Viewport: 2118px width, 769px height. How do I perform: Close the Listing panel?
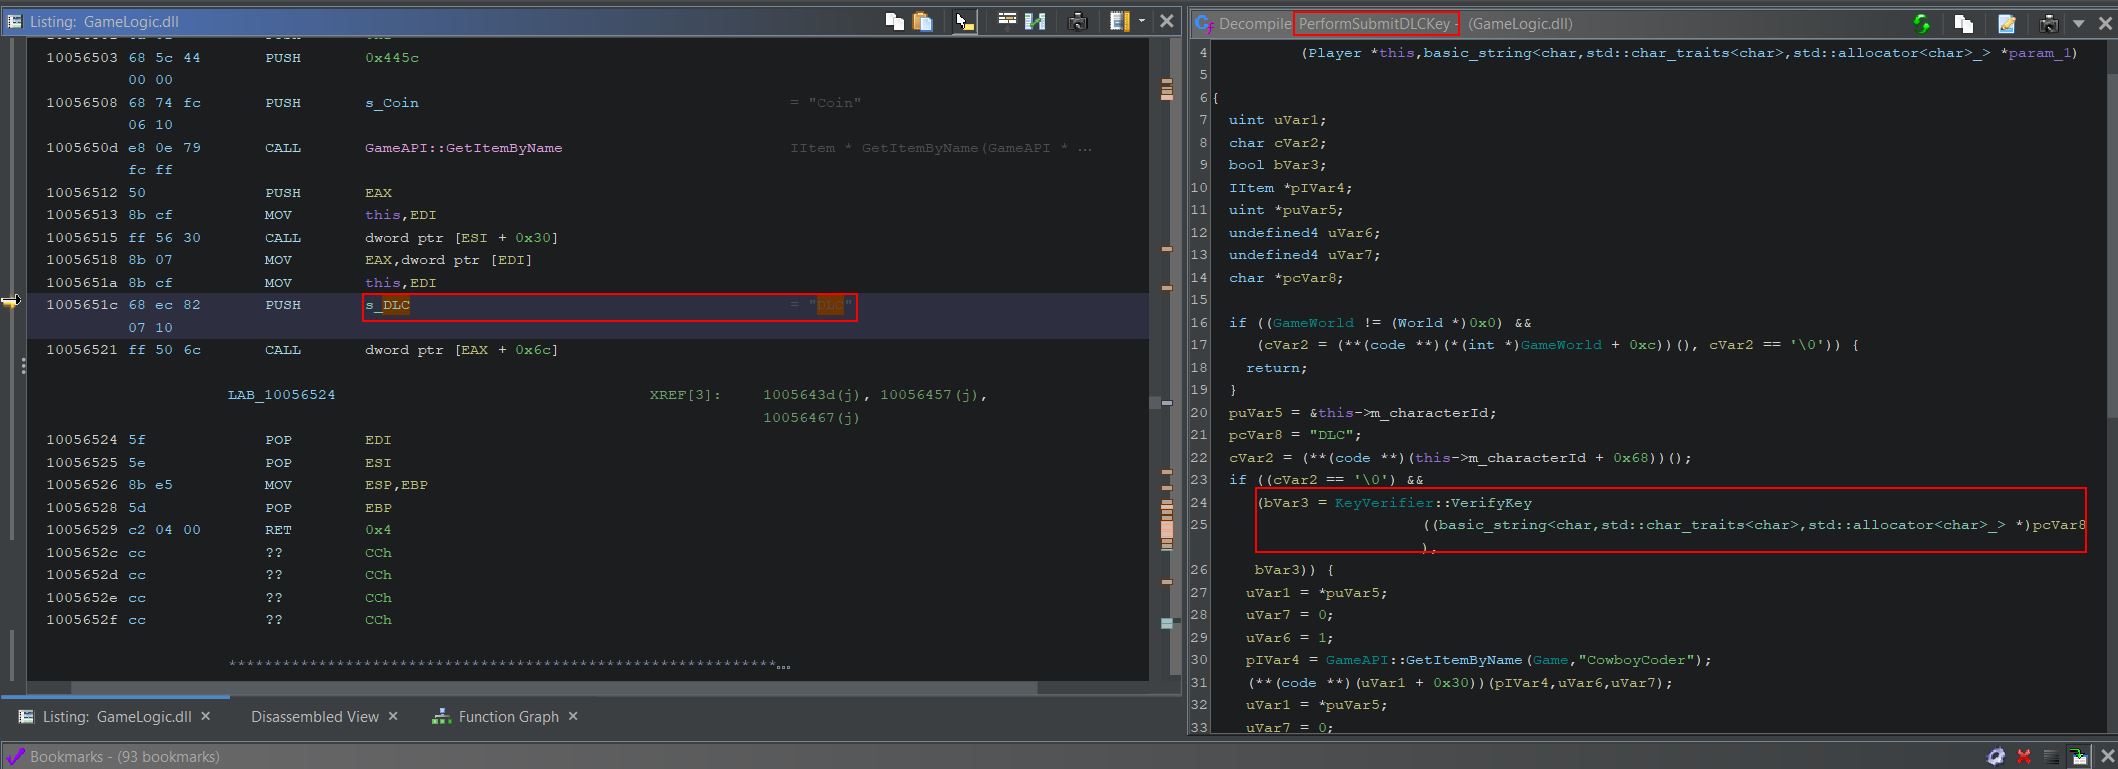[x=1166, y=21]
